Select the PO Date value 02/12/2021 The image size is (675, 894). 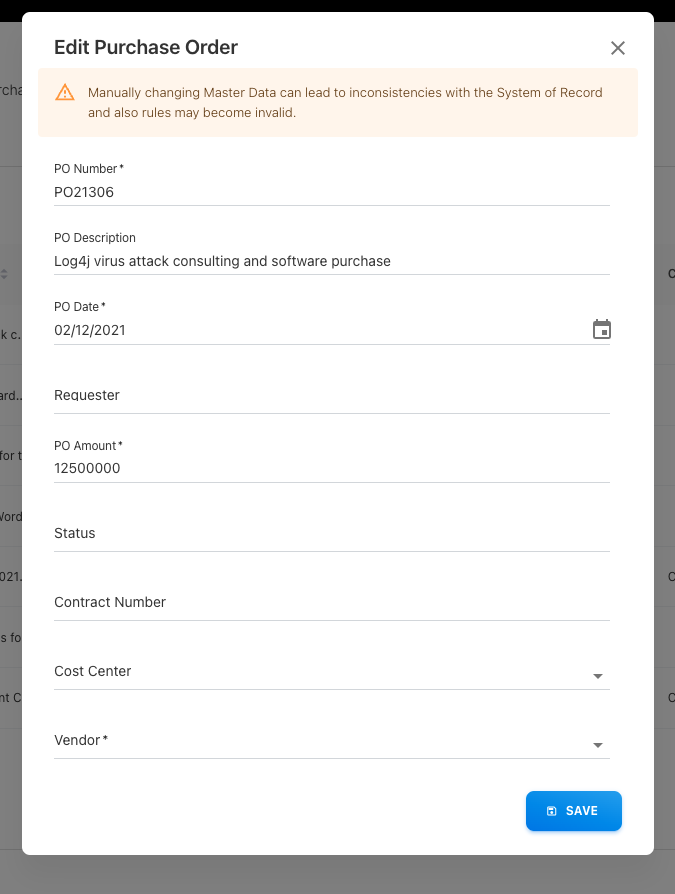click(x=90, y=330)
